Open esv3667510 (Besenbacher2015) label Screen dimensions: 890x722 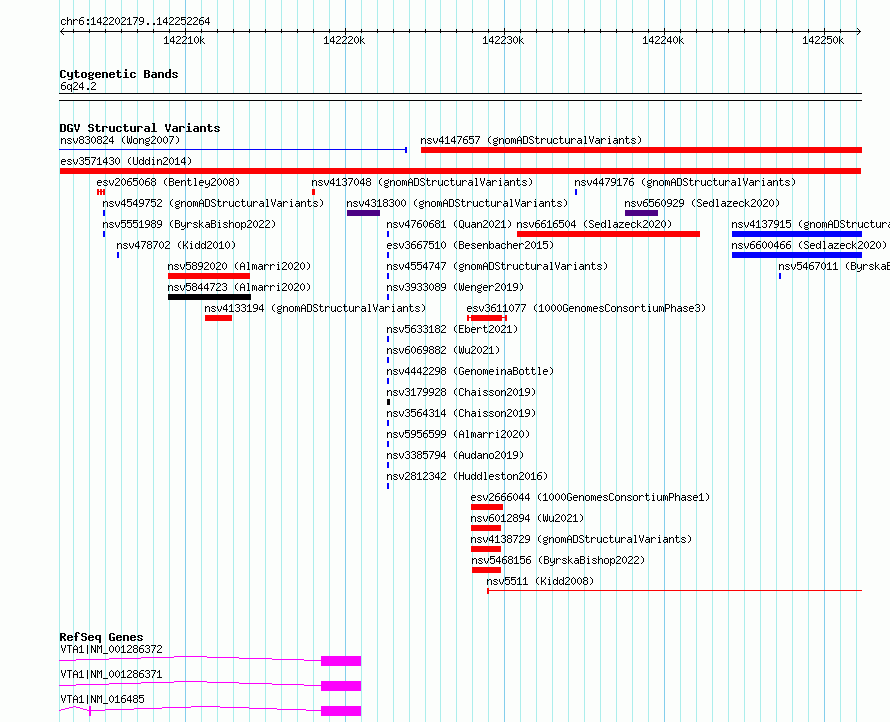[x=470, y=245]
